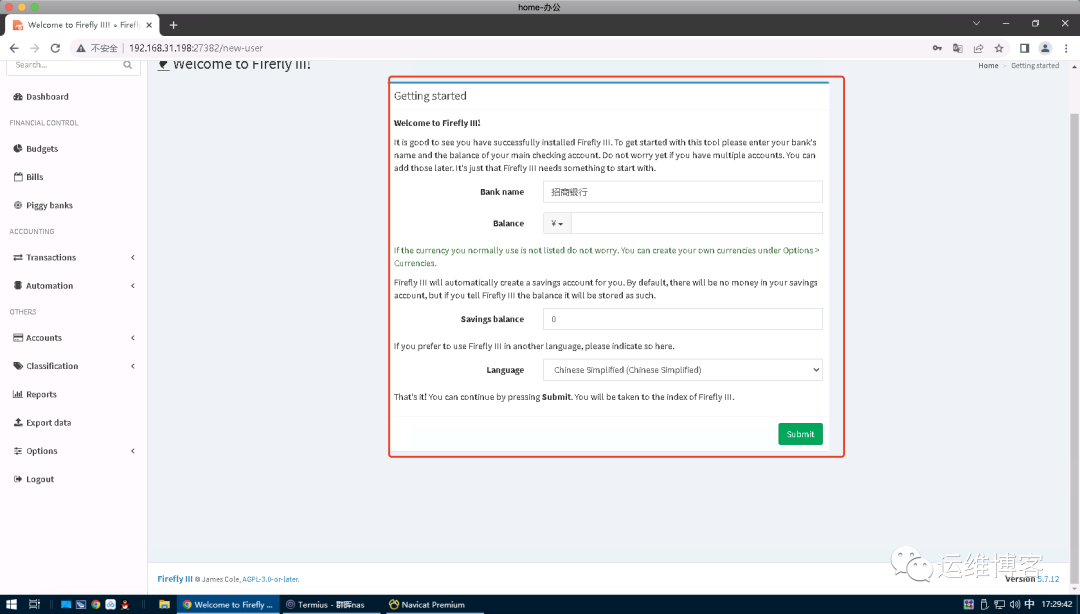
Task: Click the Home breadcrumb link
Action: [988, 65]
